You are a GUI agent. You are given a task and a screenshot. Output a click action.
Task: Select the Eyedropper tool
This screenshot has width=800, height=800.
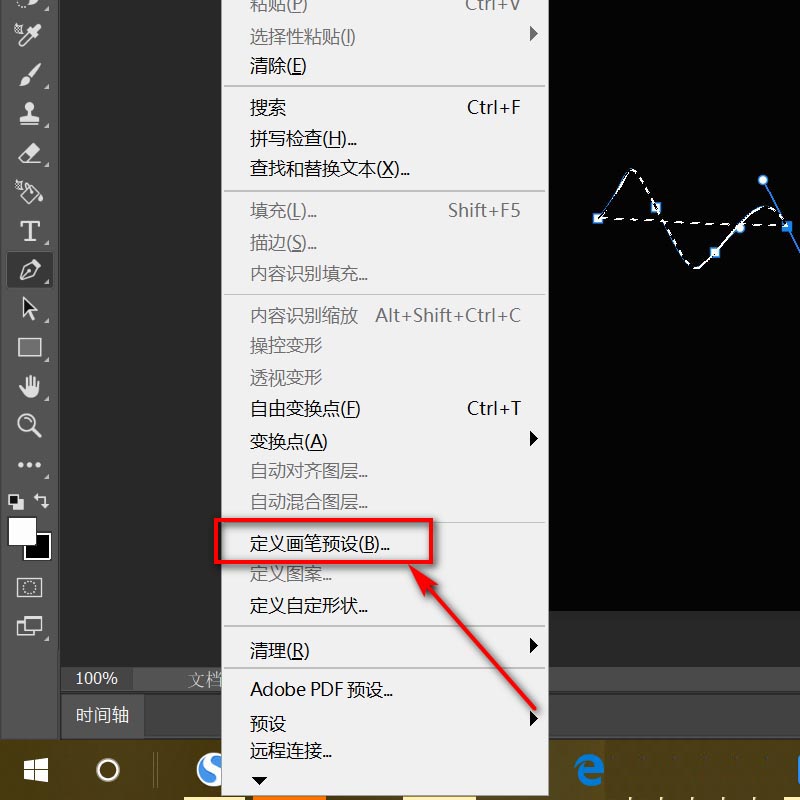coord(29,34)
